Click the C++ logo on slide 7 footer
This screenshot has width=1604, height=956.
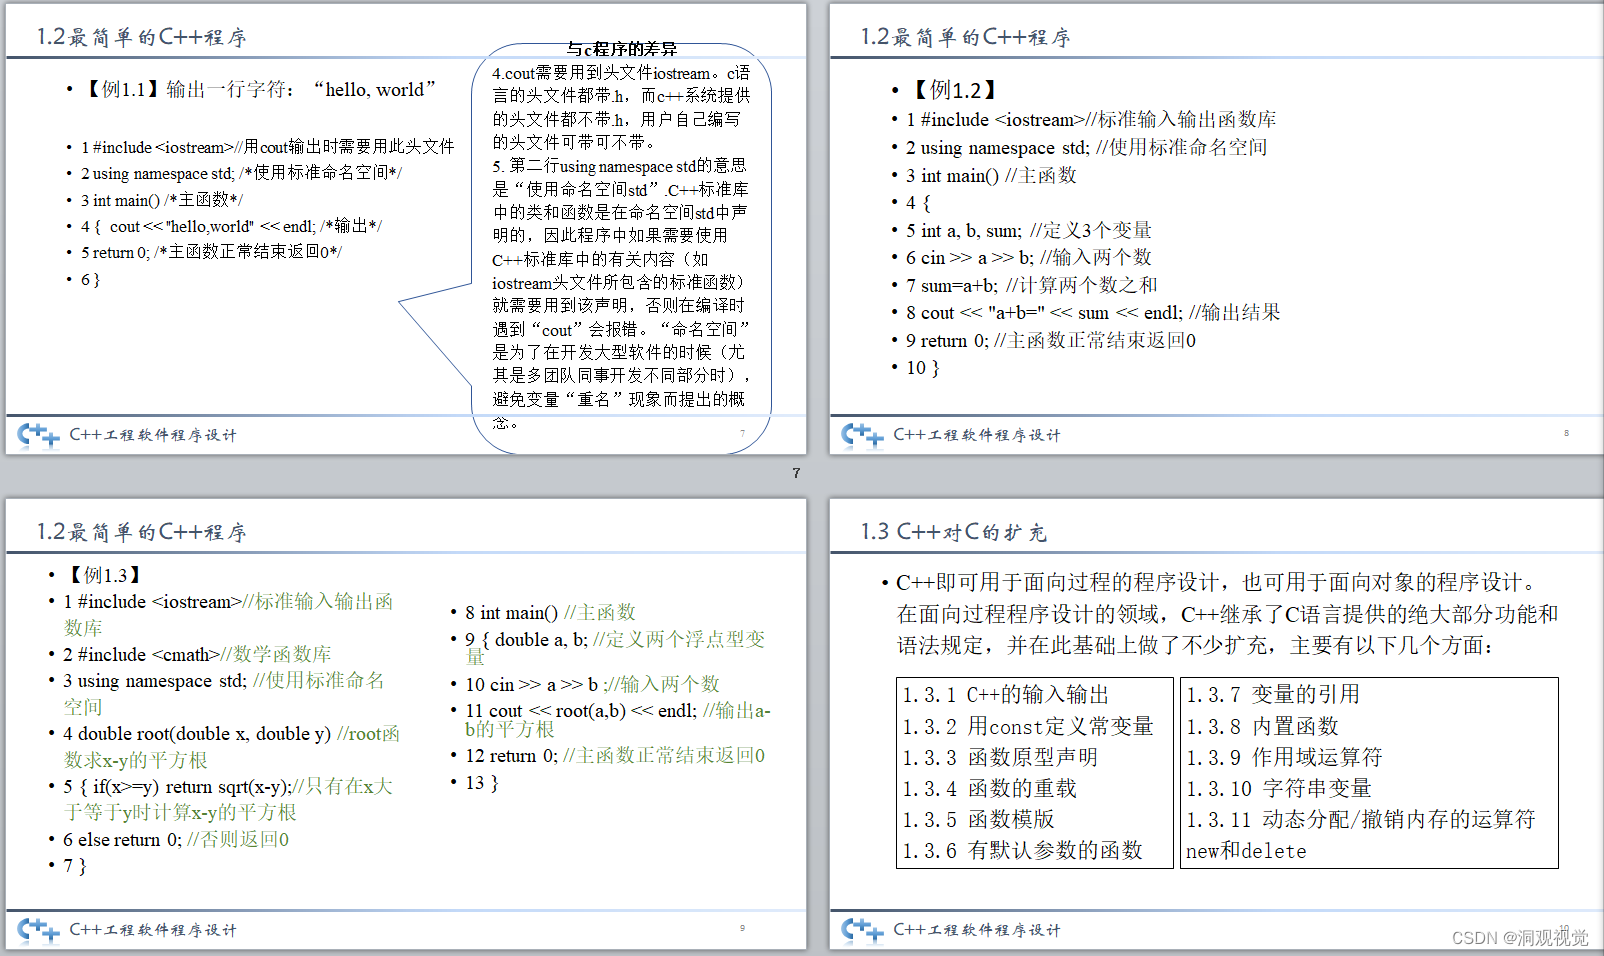(x=38, y=435)
